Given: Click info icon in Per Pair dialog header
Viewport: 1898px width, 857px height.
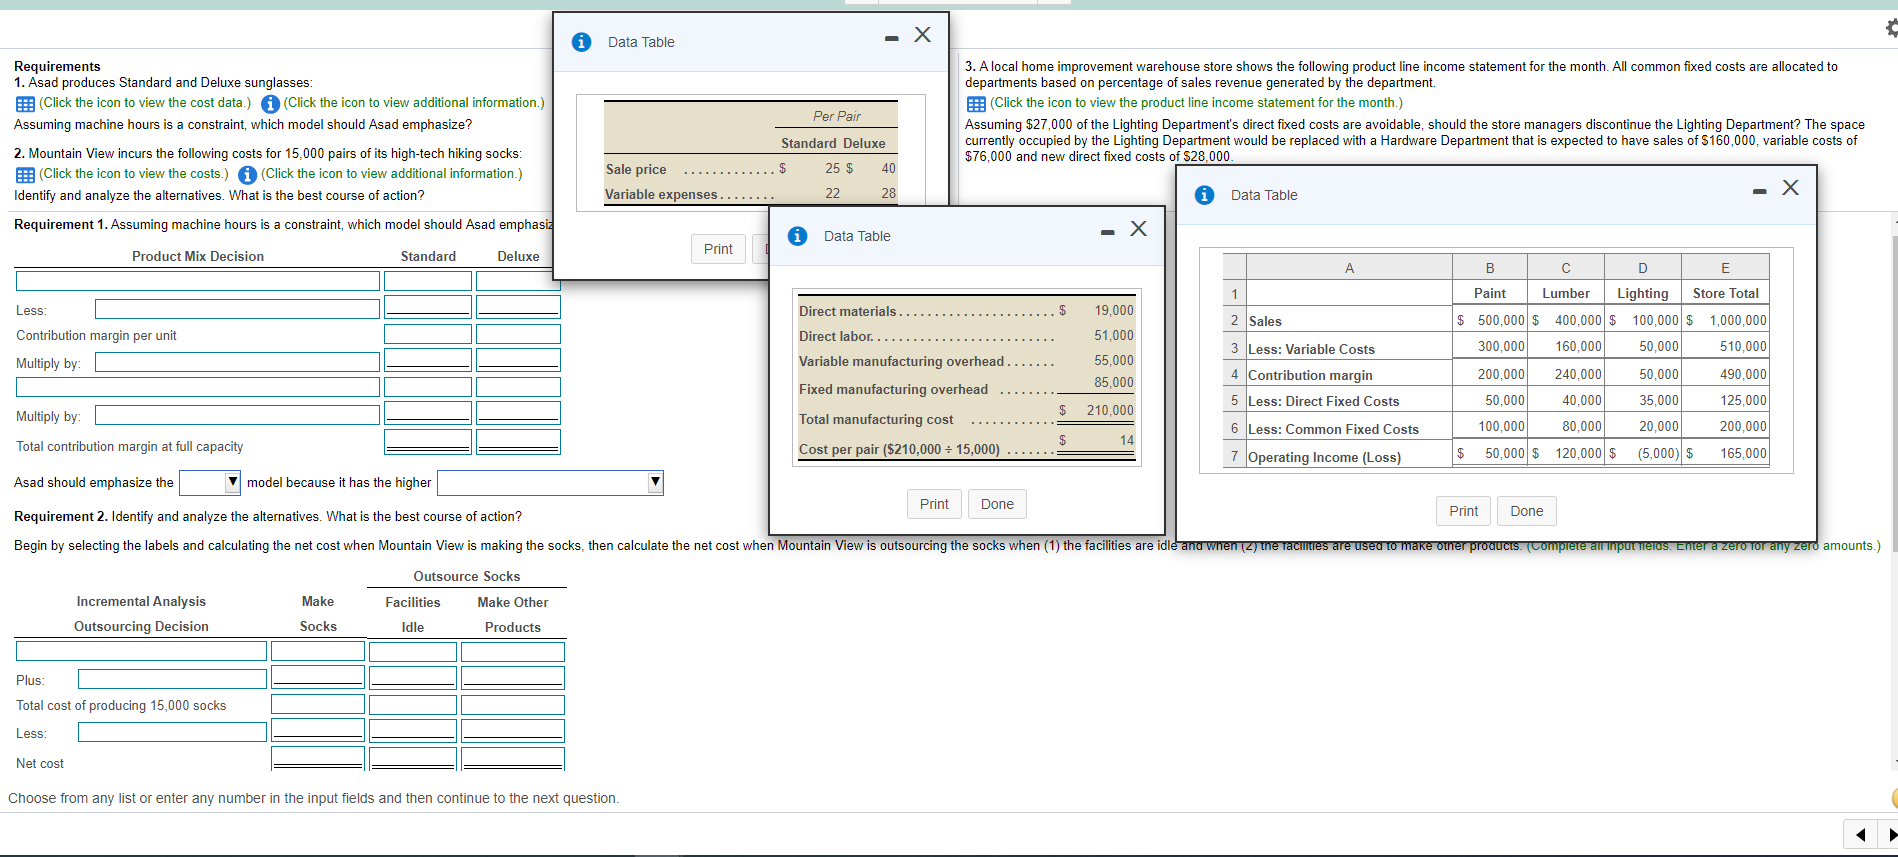Looking at the screenshot, I should coord(581,42).
